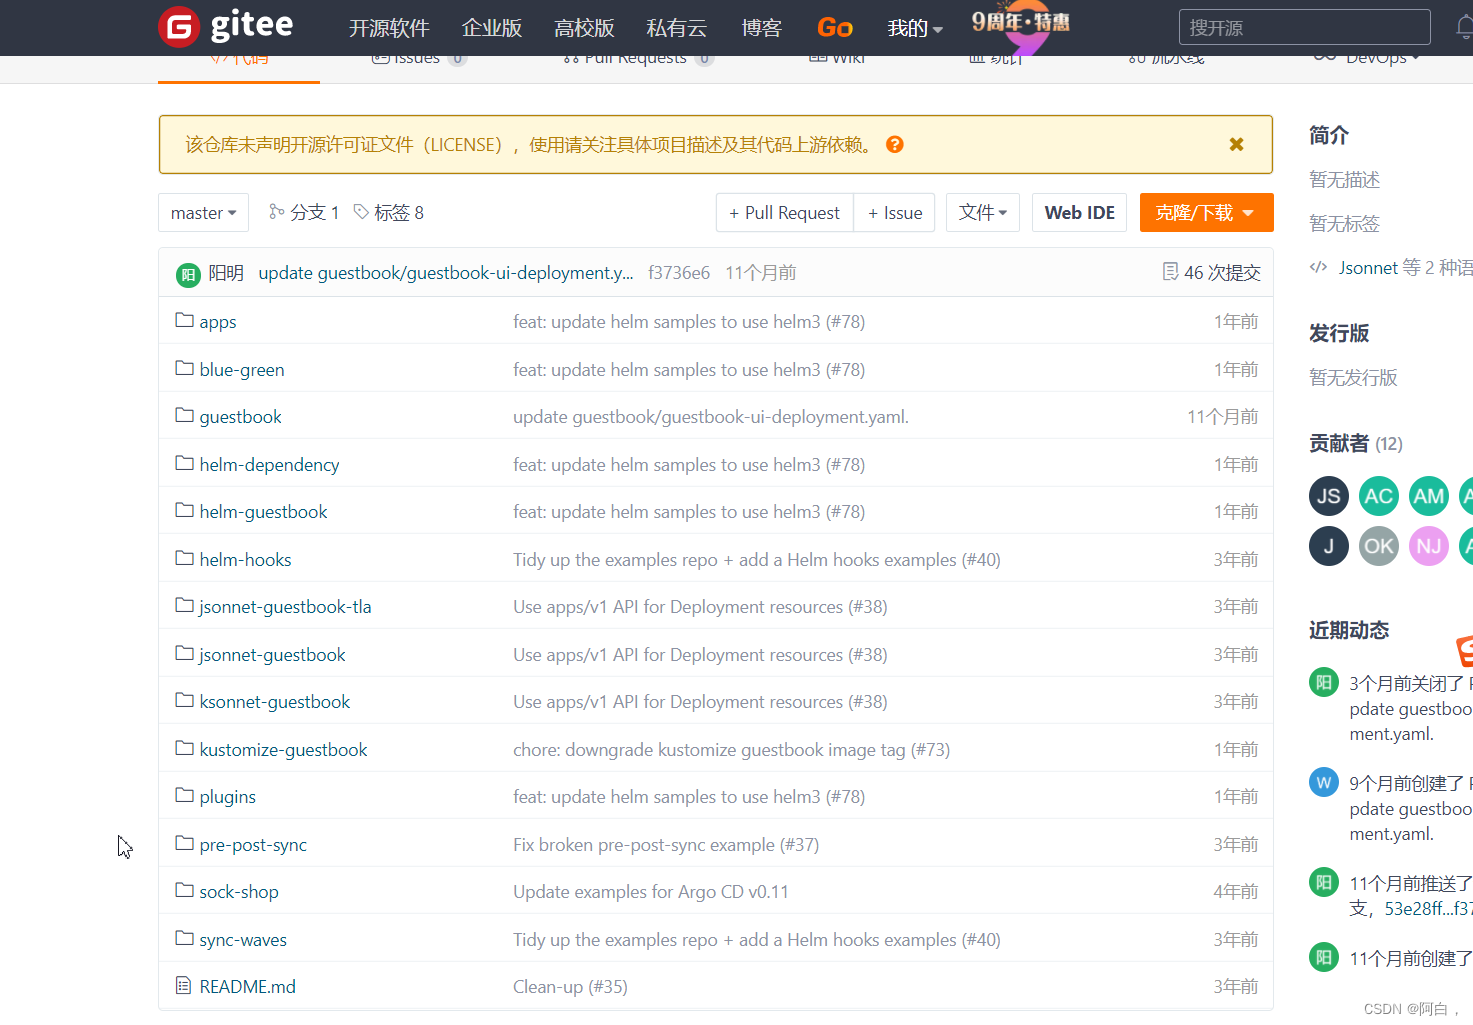Open commit message 'Clean-up (#35)'
This screenshot has width=1473, height=1025.
point(570,986)
